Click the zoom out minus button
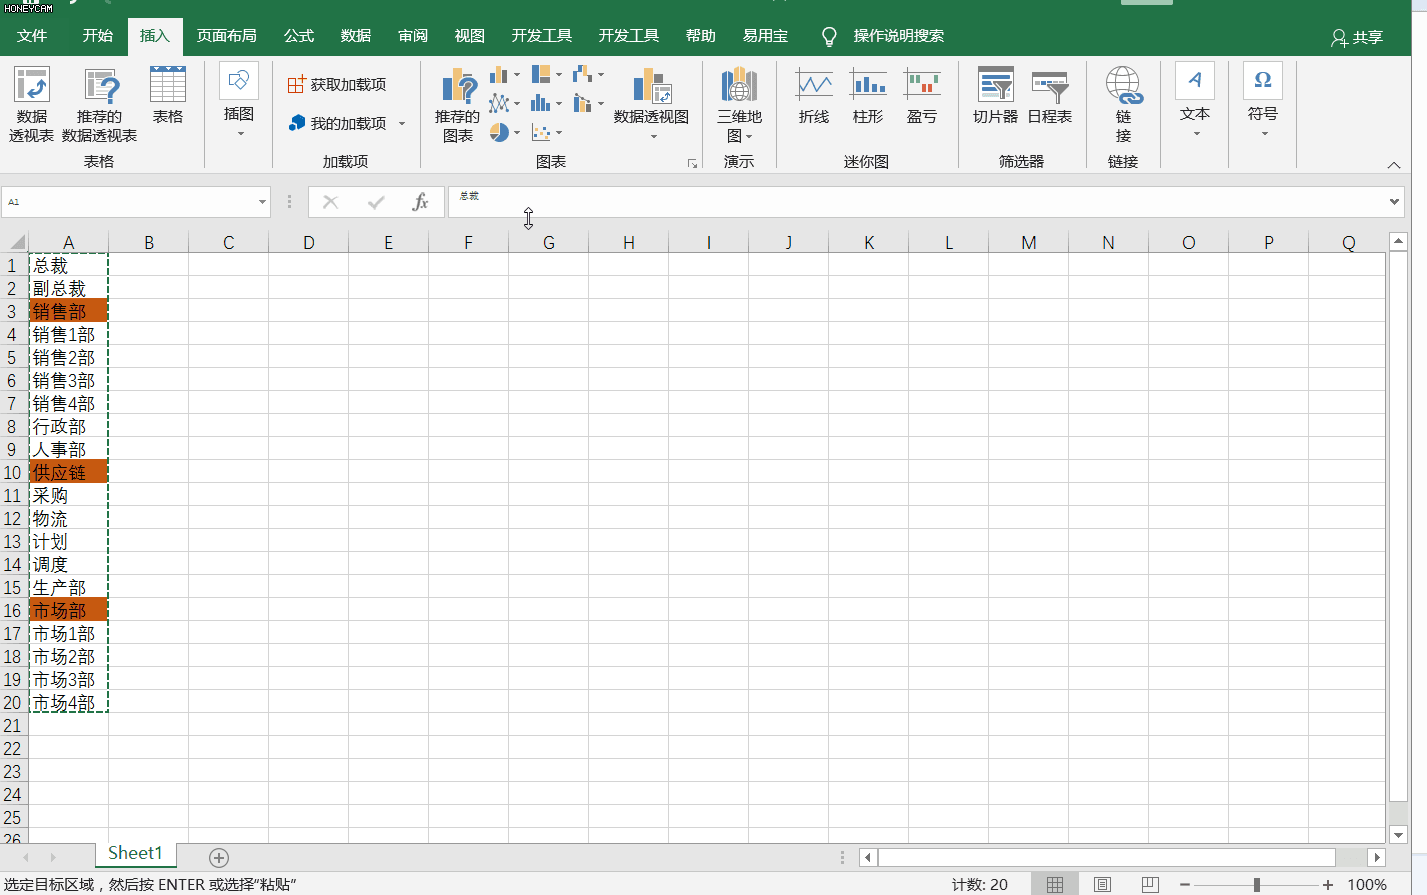The width and height of the screenshot is (1427, 895). point(1185,885)
